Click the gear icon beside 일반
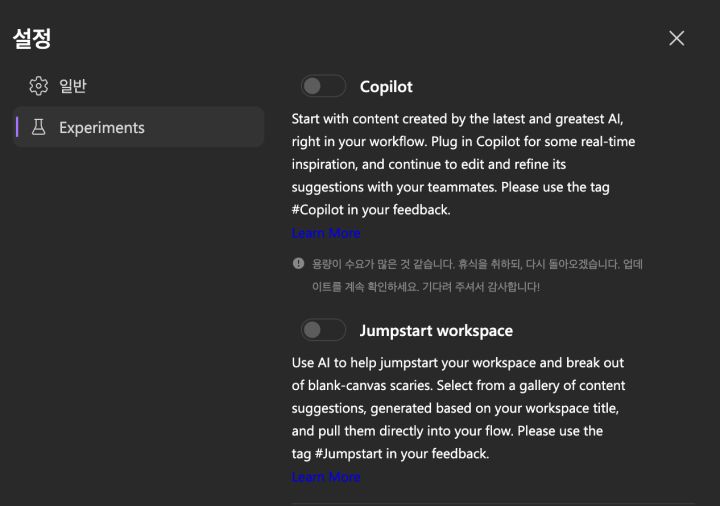 (x=39, y=85)
